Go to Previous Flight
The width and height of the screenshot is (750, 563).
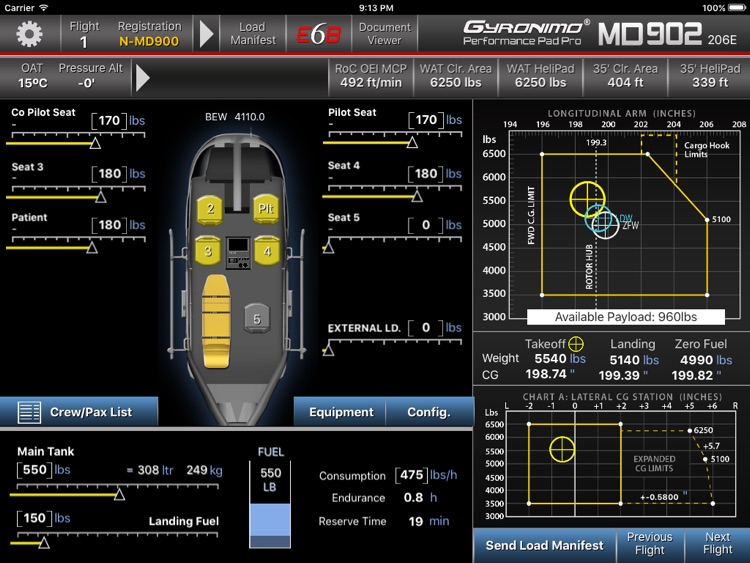[x=650, y=543]
